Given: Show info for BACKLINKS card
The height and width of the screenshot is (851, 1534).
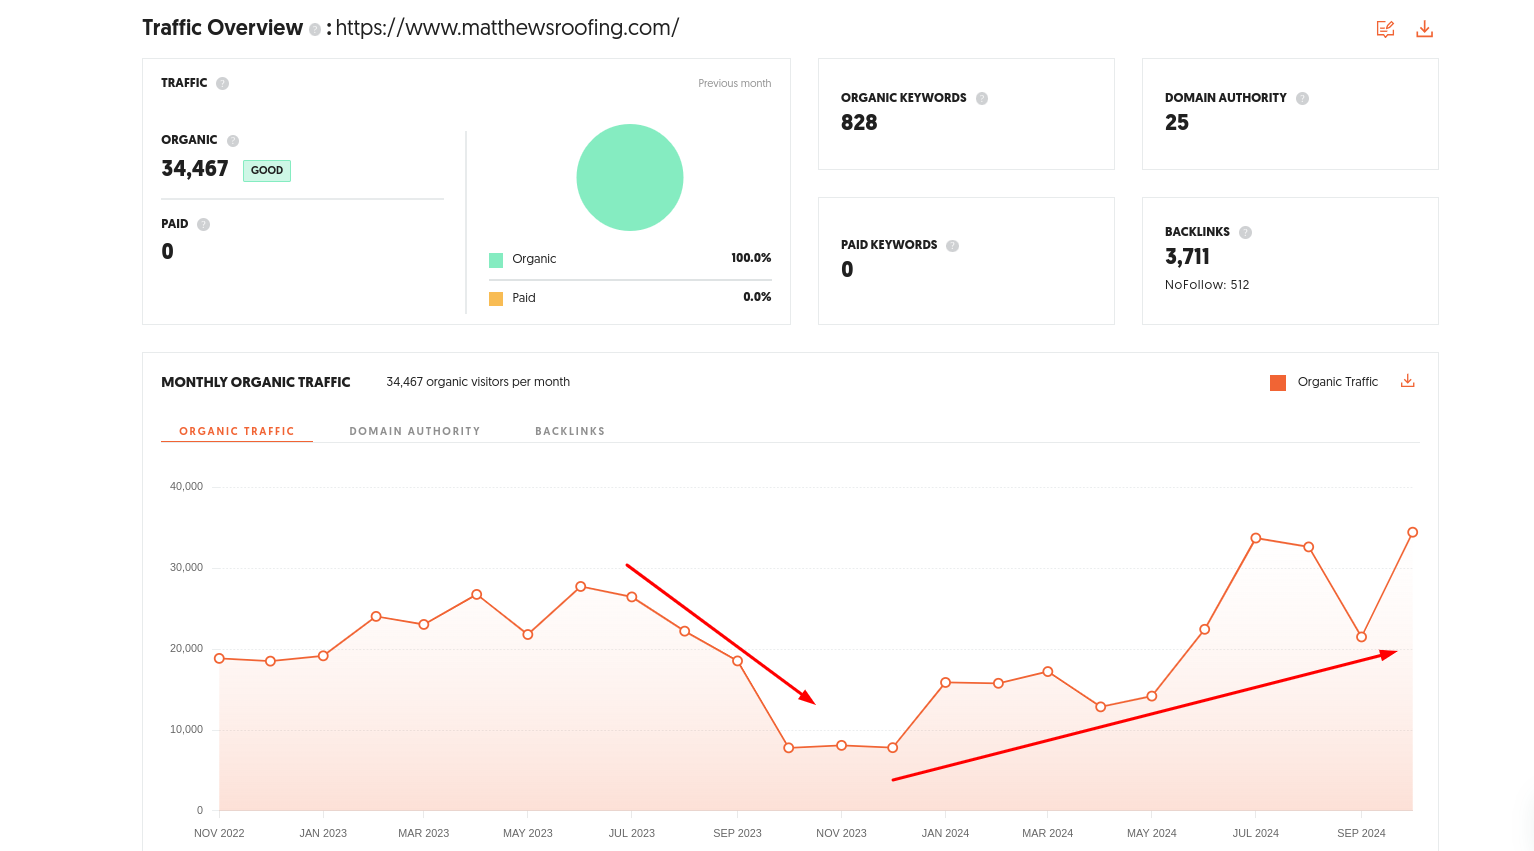Looking at the screenshot, I should pyautogui.click(x=1245, y=232).
